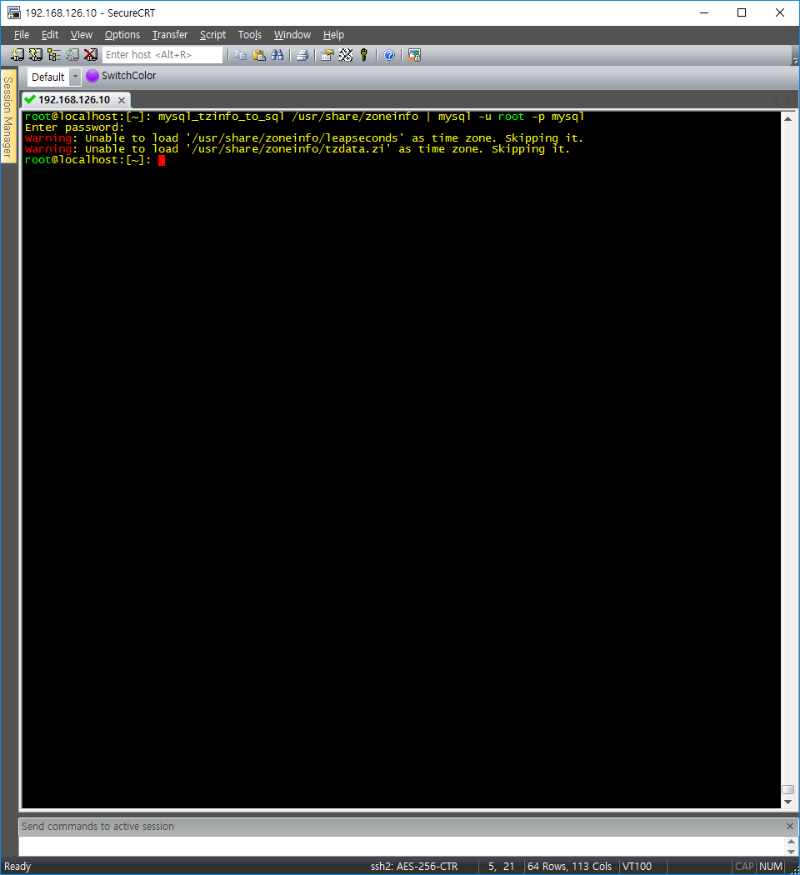Close the Send commands window pane
The width and height of the screenshot is (800, 875).
[x=788, y=826]
